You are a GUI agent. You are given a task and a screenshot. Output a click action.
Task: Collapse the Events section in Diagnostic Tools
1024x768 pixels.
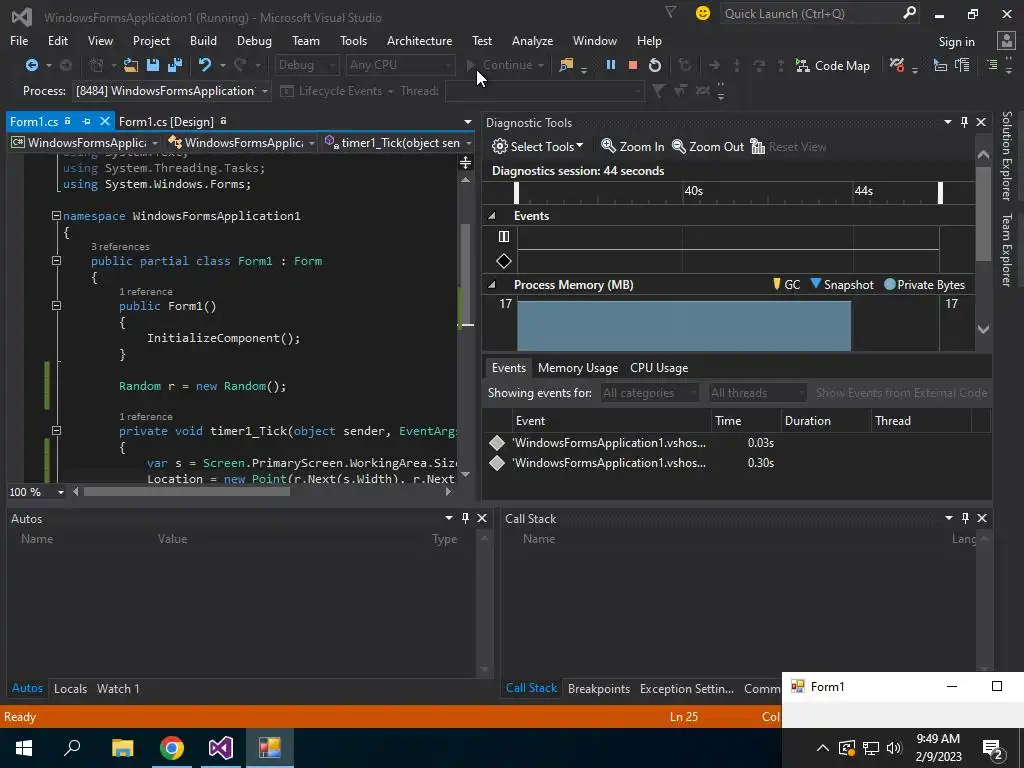click(492, 216)
